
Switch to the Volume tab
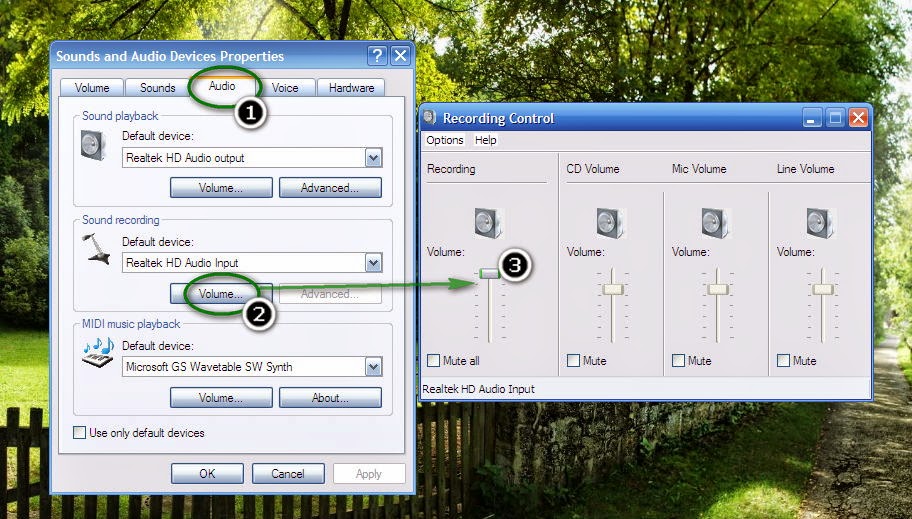coord(92,87)
